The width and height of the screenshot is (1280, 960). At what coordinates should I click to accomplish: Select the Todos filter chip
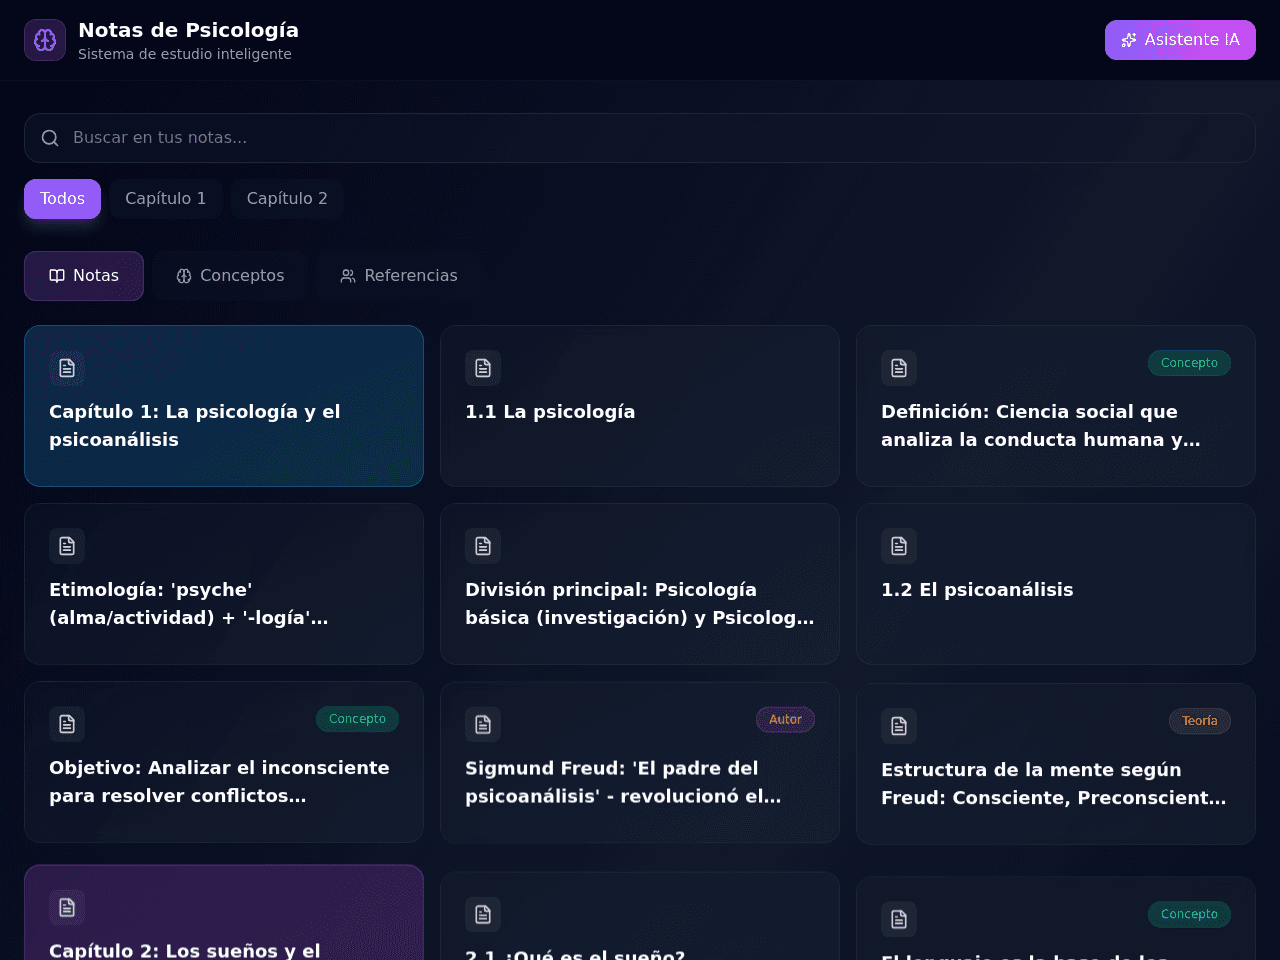(62, 199)
